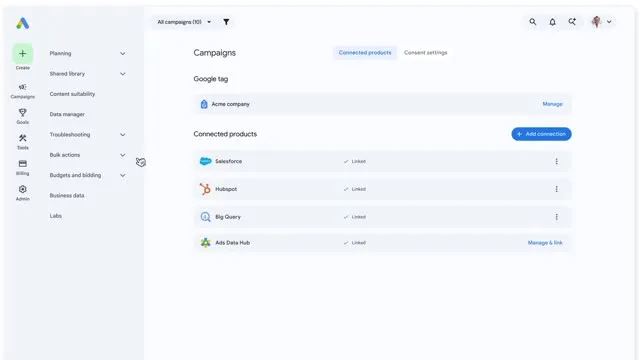
Task: Open the Campaigns sidebar section
Action: pos(22,91)
